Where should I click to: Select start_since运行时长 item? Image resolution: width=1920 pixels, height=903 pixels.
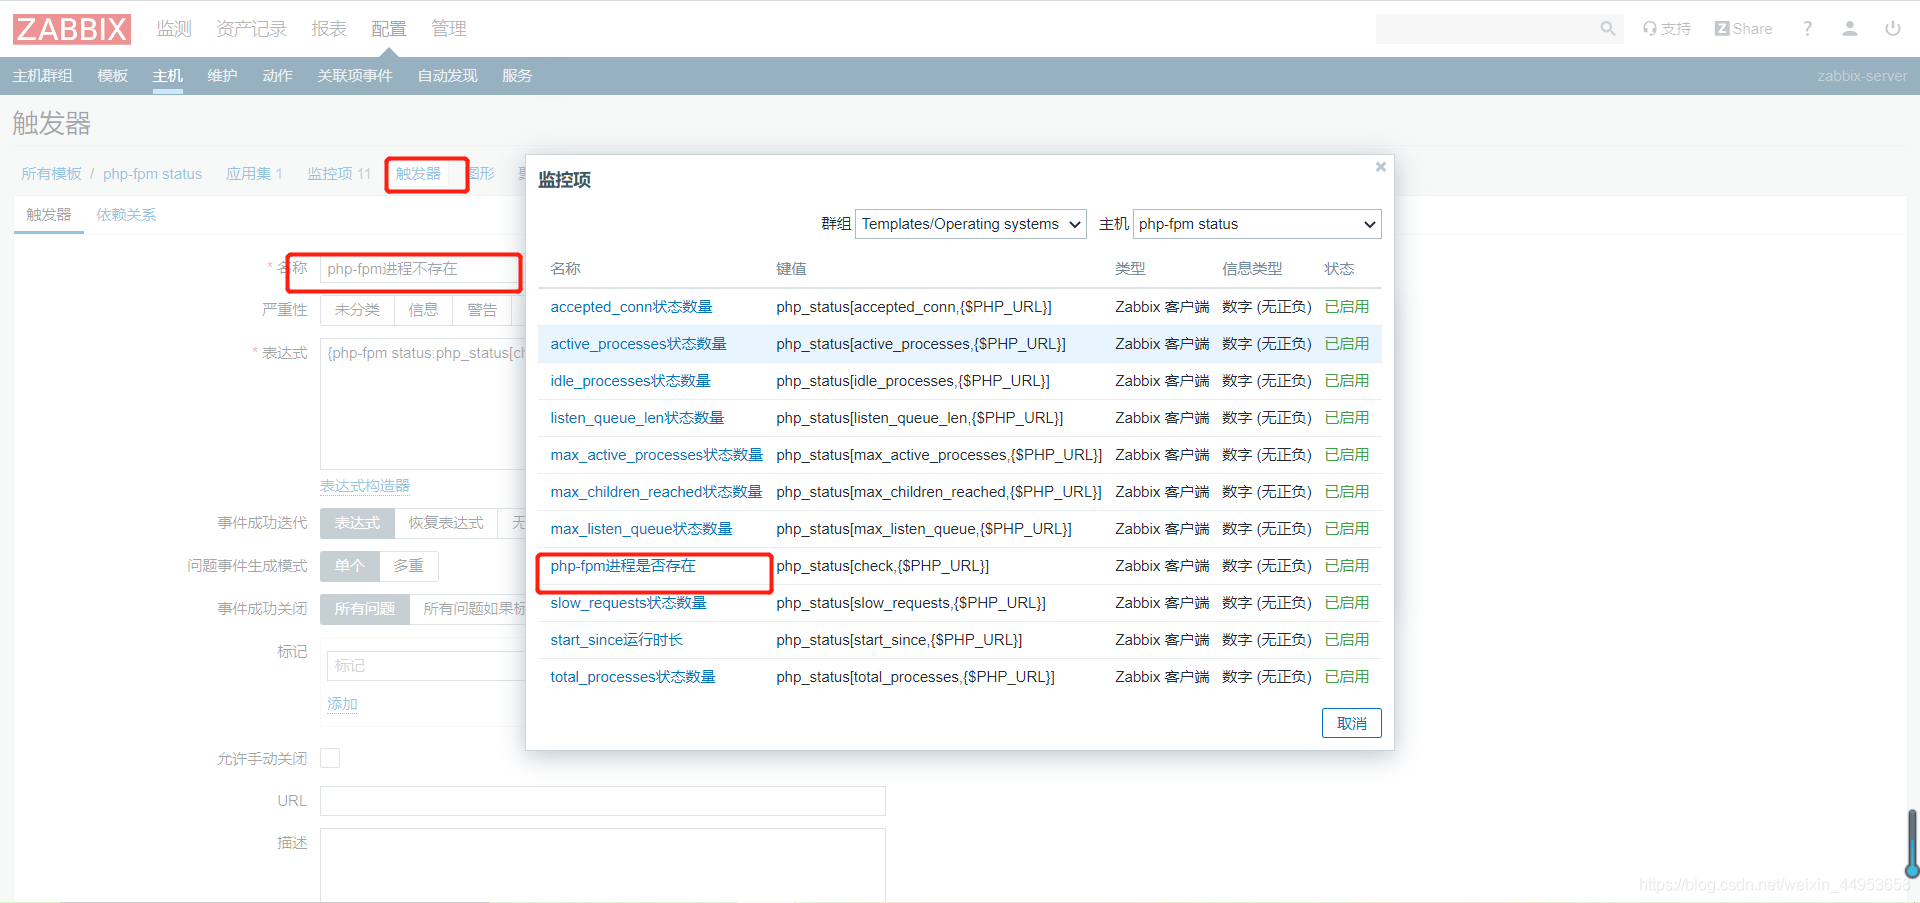[616, 640]
